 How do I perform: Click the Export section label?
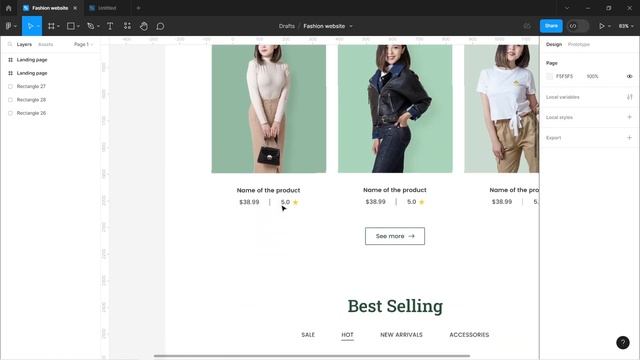pyautogui.click(x=553, y=138)
